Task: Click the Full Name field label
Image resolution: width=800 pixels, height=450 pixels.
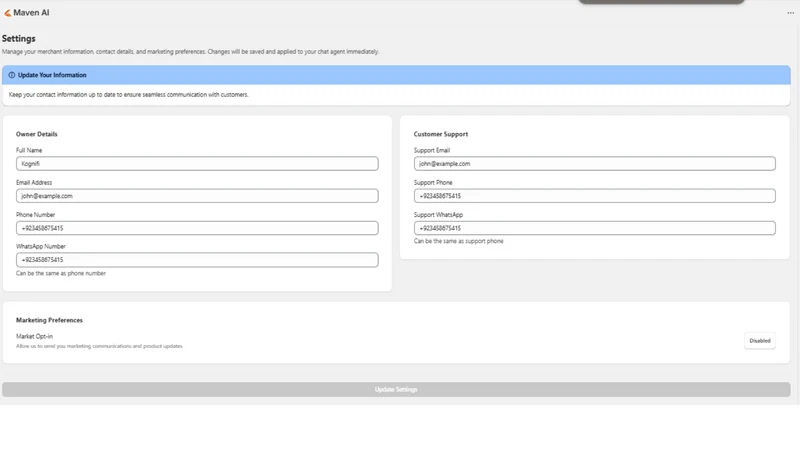Action: click(29, 151)
